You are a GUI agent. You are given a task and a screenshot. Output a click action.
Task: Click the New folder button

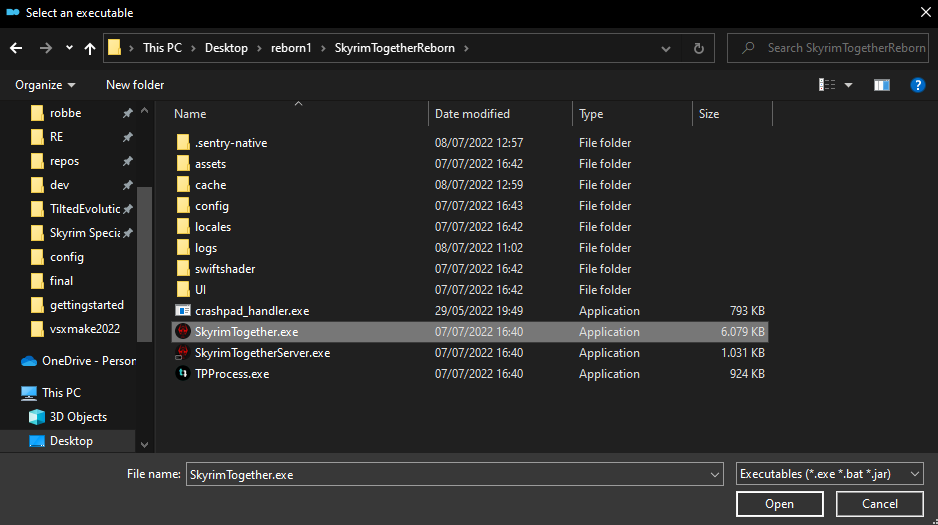[x=135, y=85]
